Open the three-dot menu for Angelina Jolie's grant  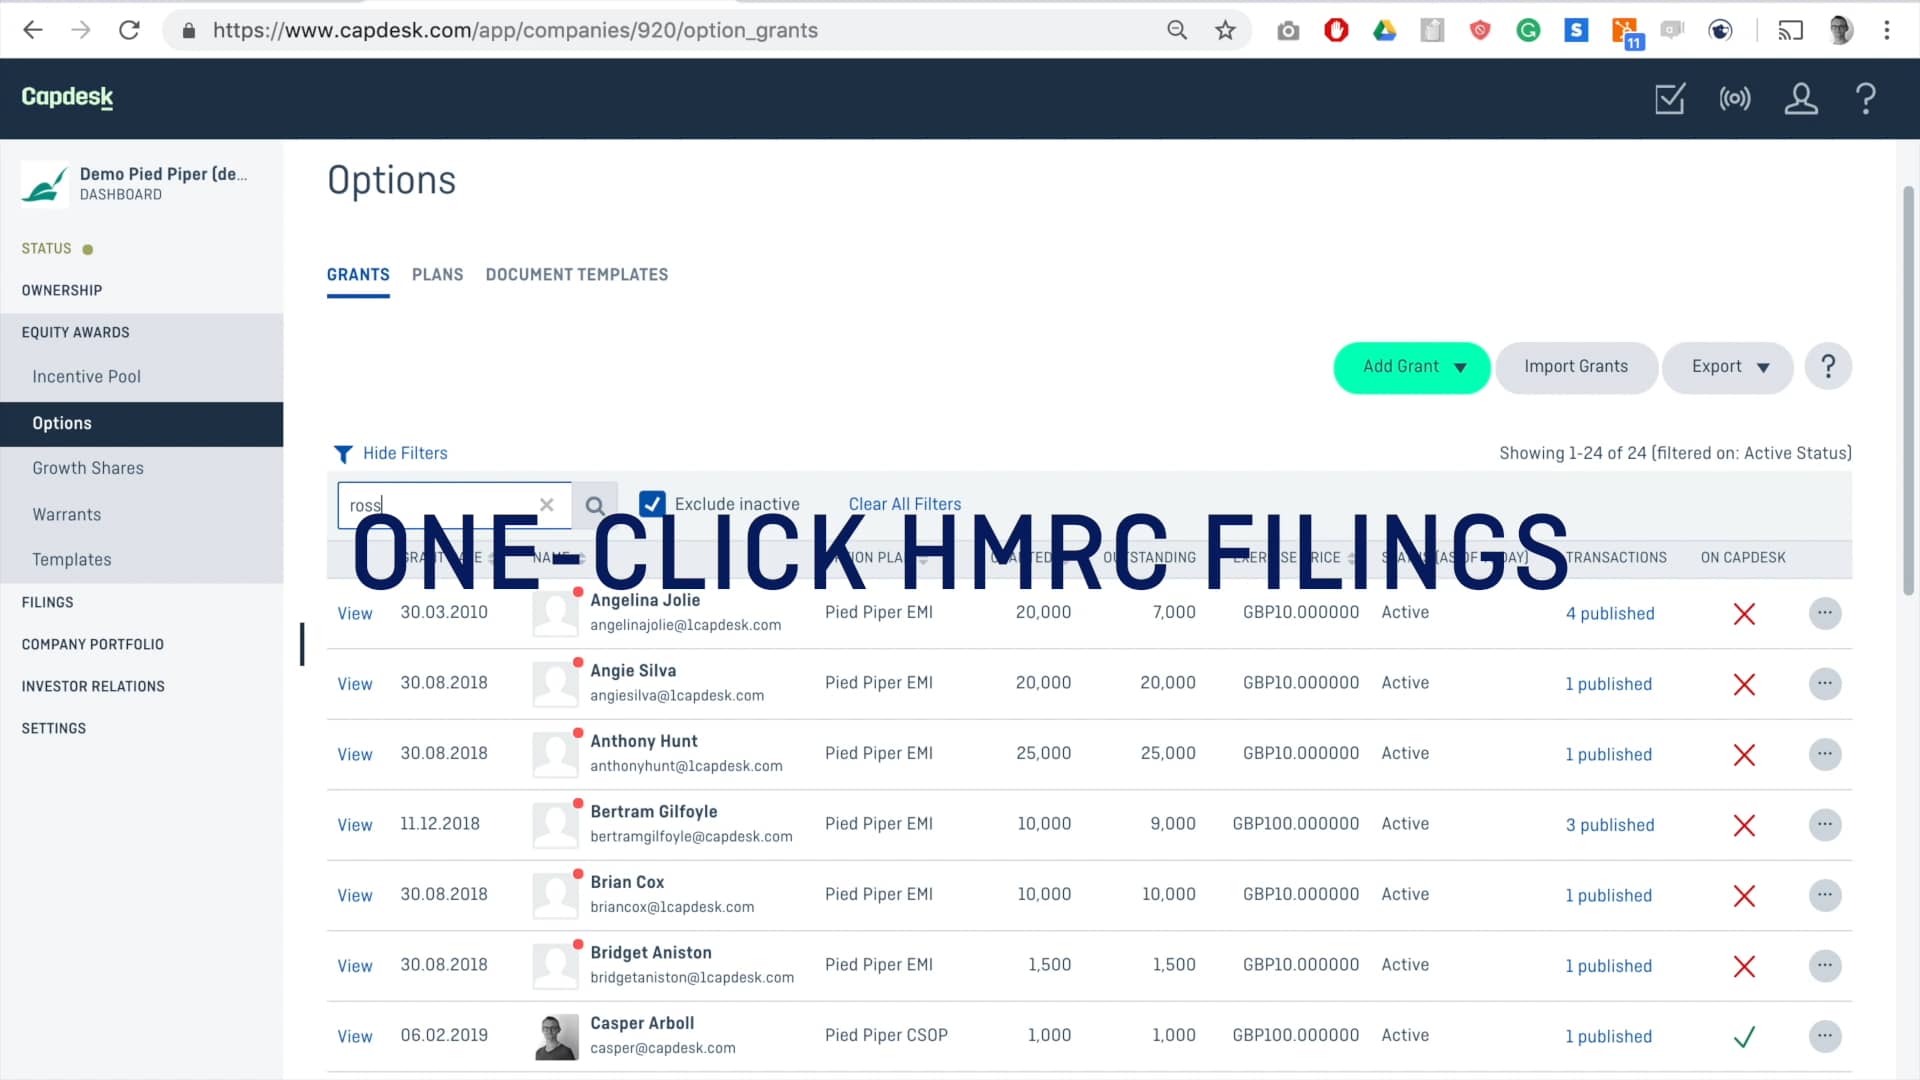pyautogui.click(x=1825, y=613)
